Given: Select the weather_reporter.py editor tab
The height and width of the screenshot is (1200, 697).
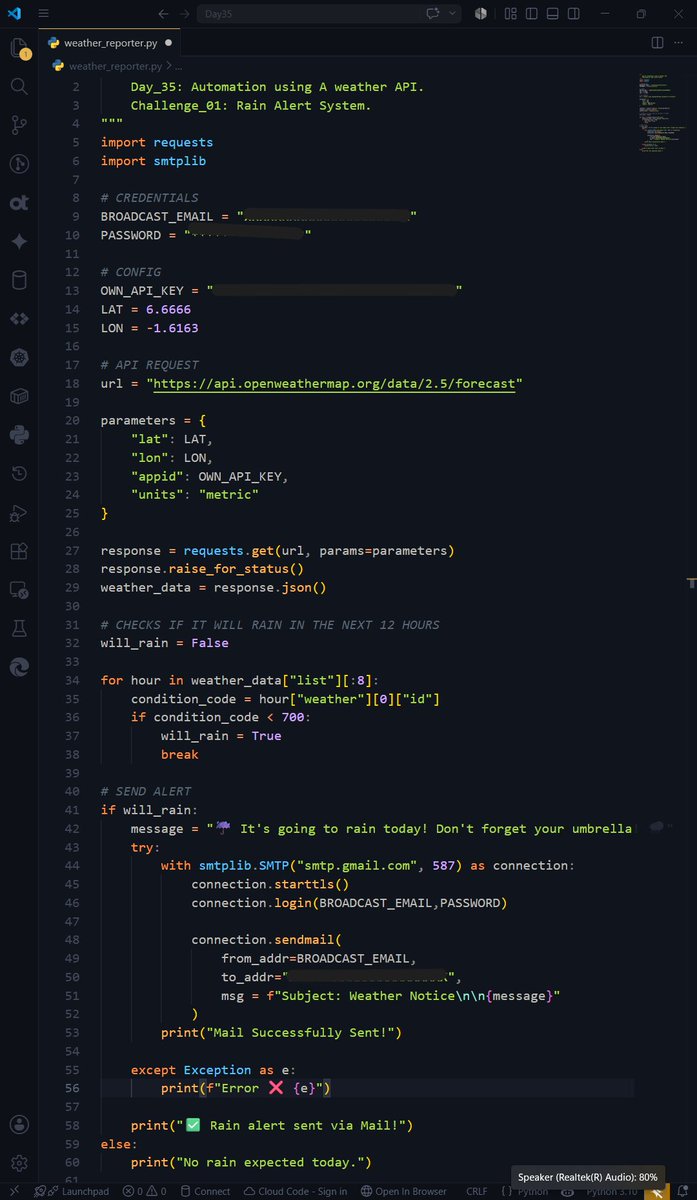Looking at the screenshot, I should point(109,43).
